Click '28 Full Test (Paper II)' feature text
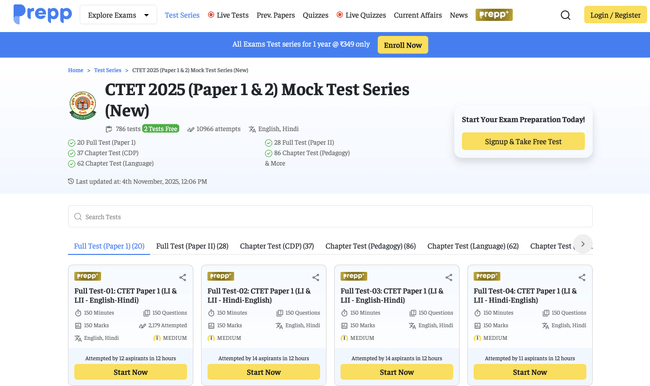The height and width of the screenshot is (386, 650). coord(304,142)
